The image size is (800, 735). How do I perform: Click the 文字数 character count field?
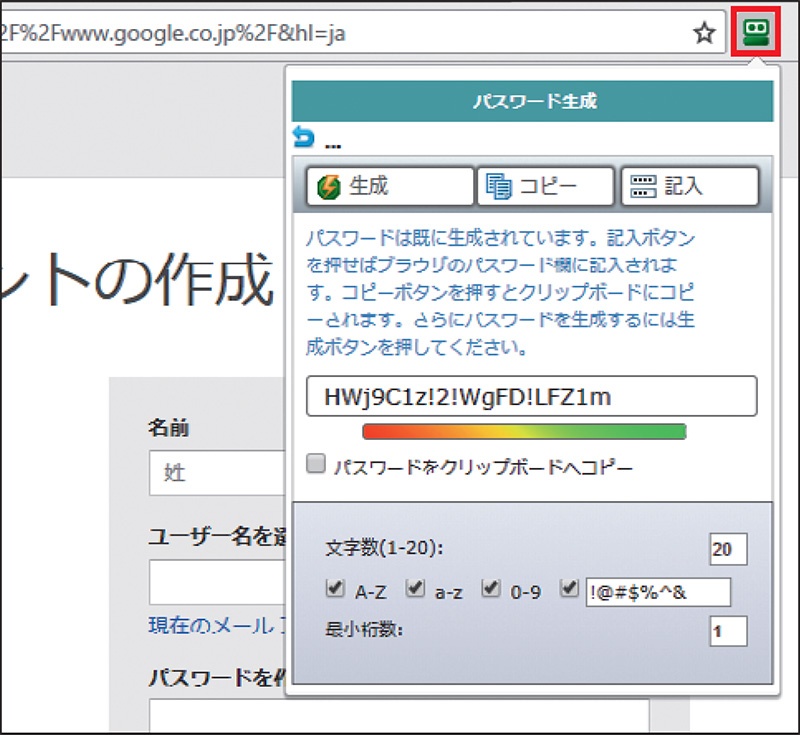pos(728,549)
